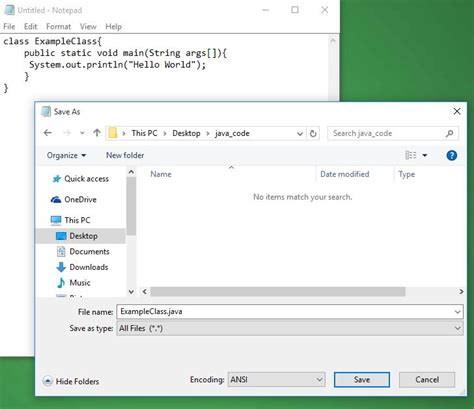Screen dimensions: 474x409
Task: Open the Format menu in Notepad
Action: coord(58,27)
